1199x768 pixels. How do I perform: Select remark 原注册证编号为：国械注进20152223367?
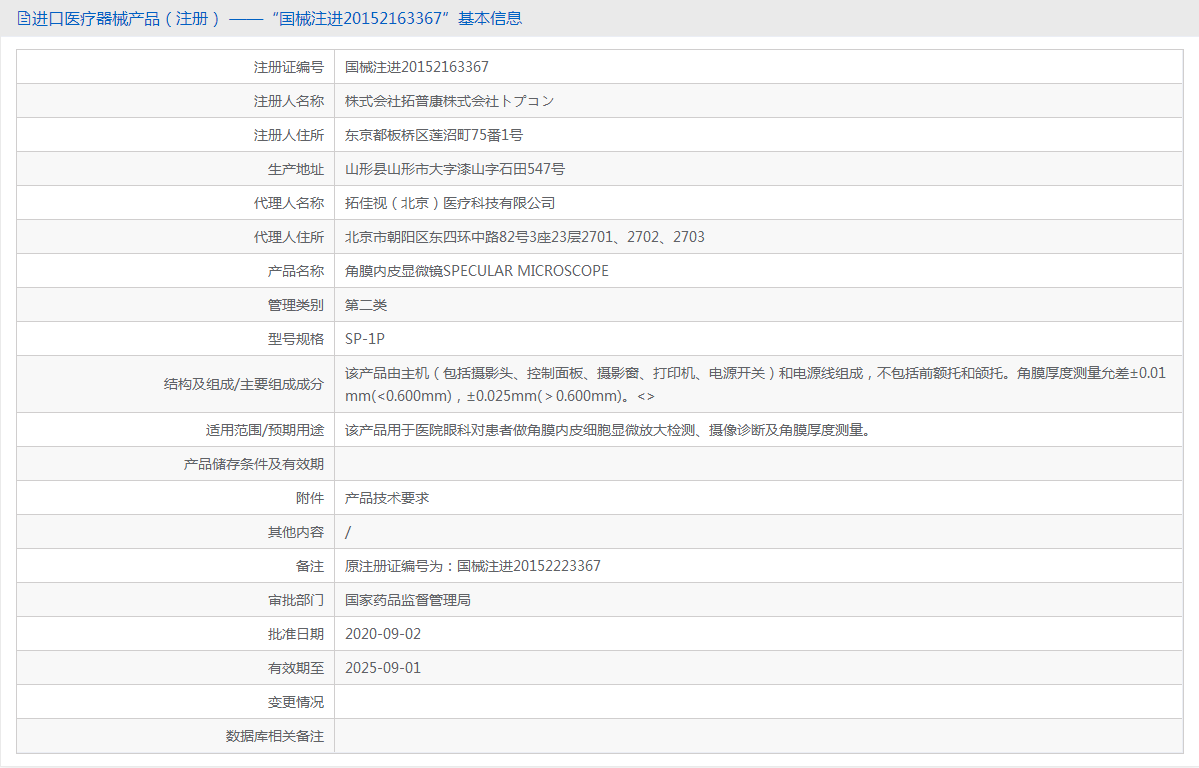[x=473, y=566]
